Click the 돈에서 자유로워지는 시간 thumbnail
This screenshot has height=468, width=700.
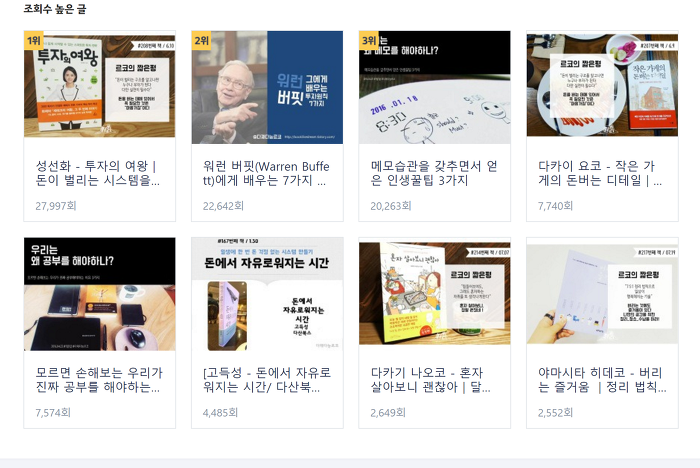click(267, 294)
